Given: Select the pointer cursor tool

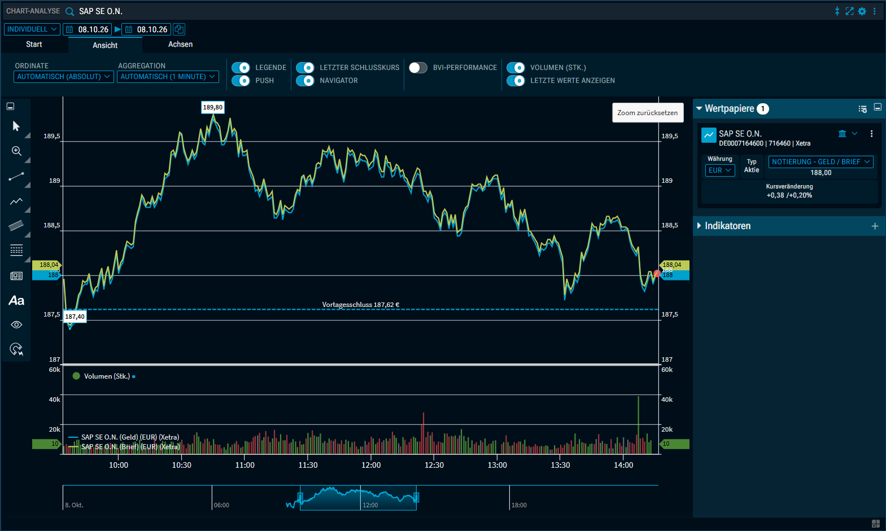Looking at the screenshot, I should click(x=16, y=126).
